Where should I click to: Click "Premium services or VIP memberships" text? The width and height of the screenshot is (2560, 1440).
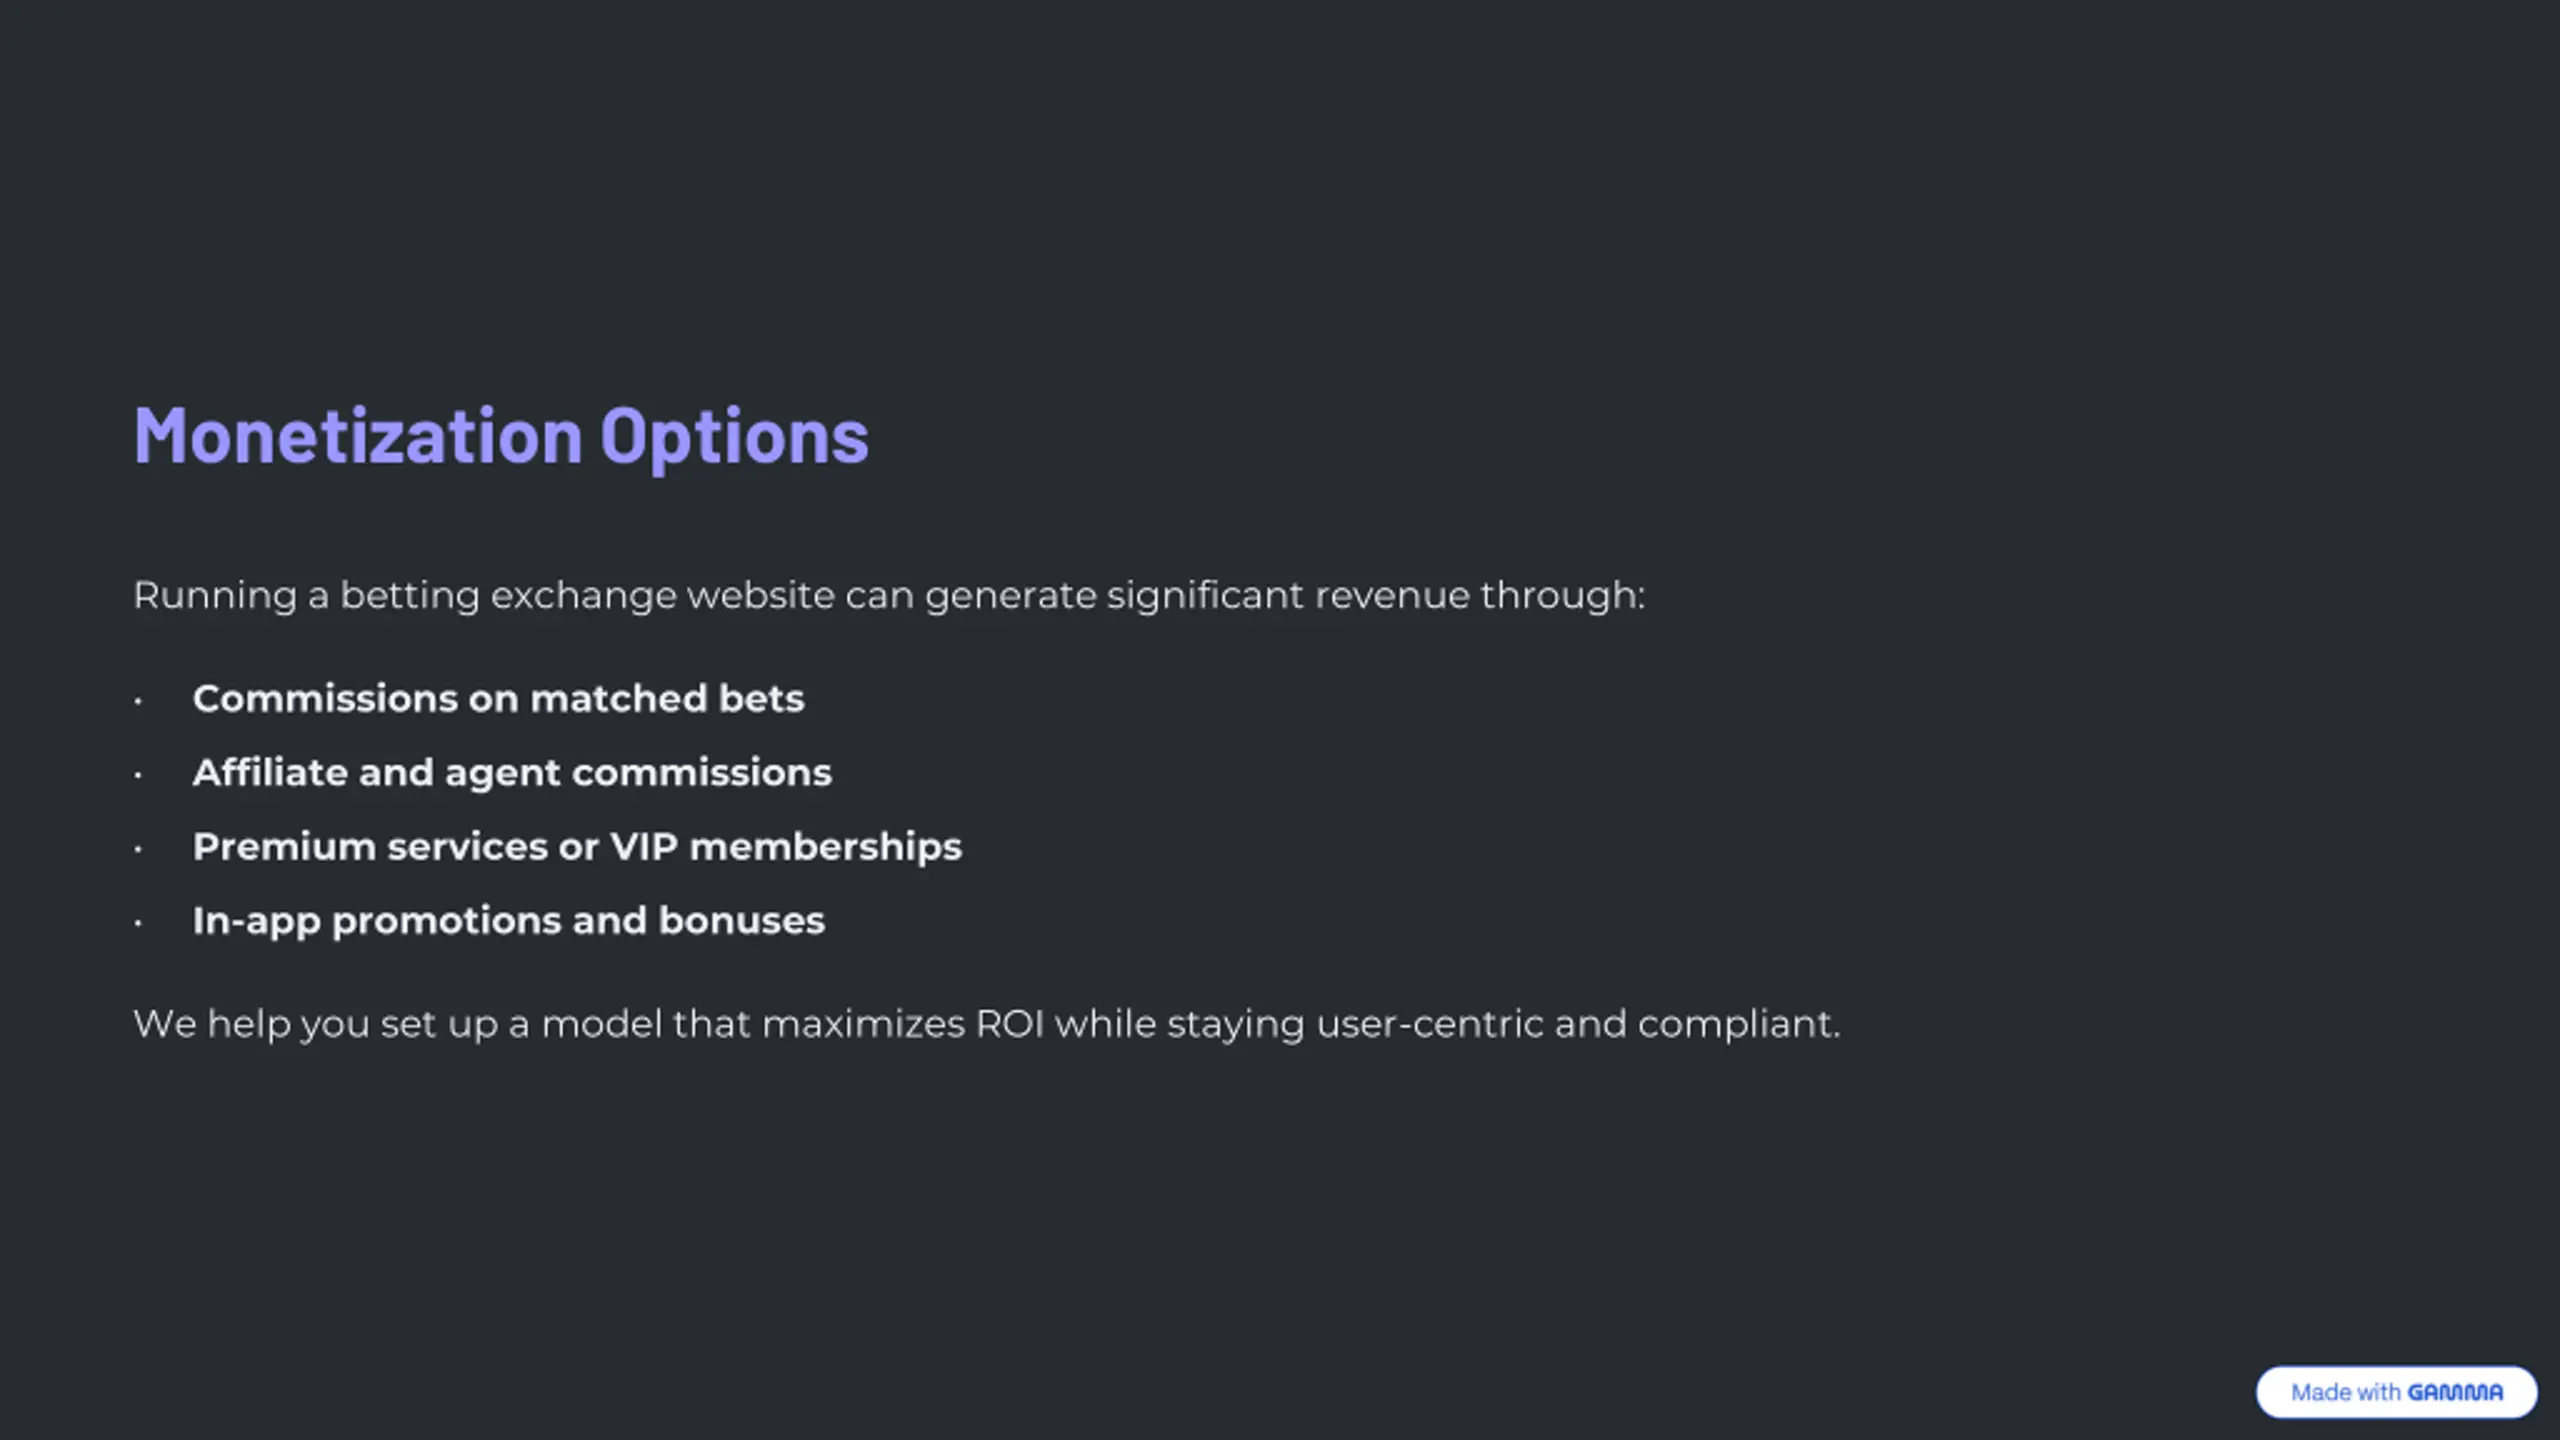[577, 847]
